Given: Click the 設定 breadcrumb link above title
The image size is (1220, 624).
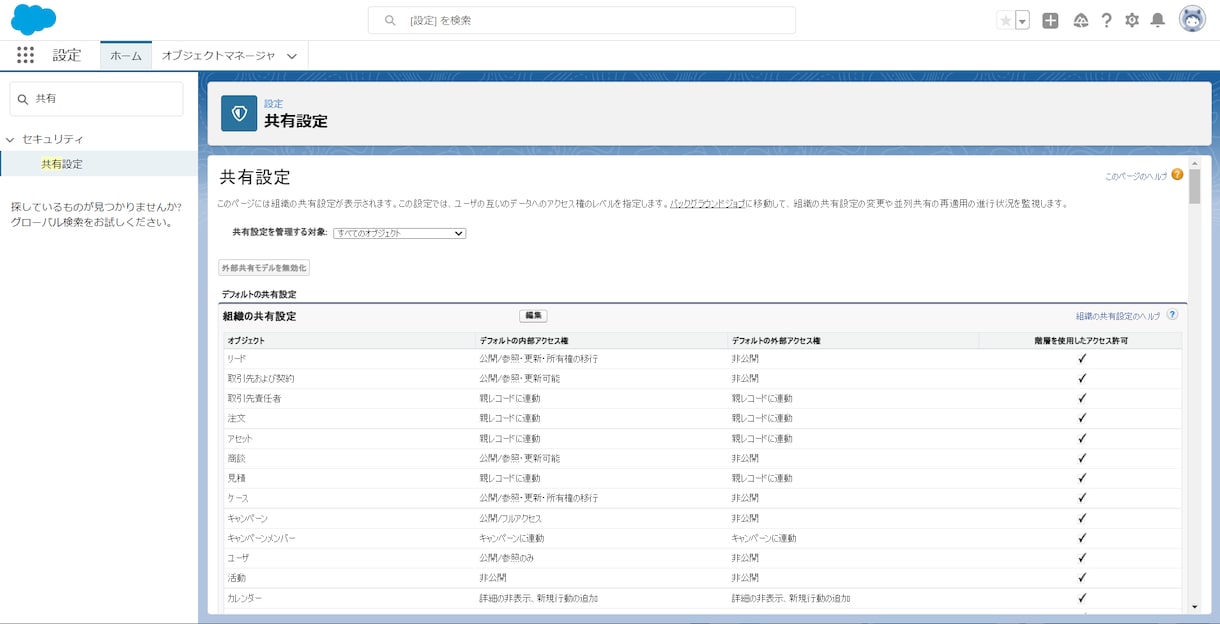Looking at the screenshot, I should pos(273,104).
